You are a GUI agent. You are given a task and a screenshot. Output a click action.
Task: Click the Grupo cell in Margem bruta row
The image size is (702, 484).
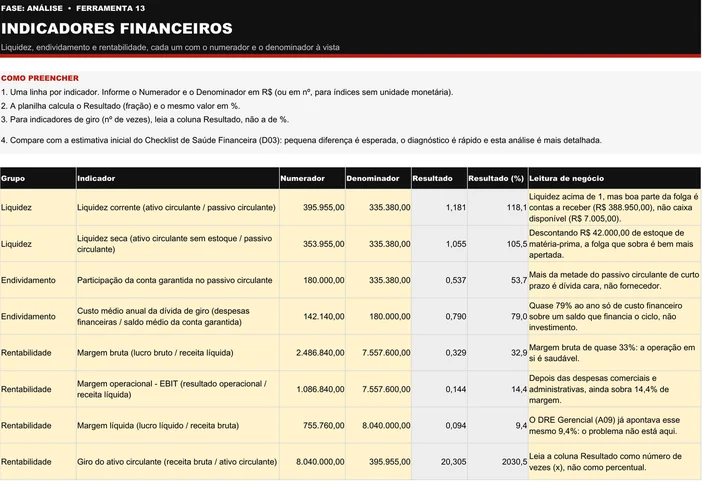[x=38, y=353]
